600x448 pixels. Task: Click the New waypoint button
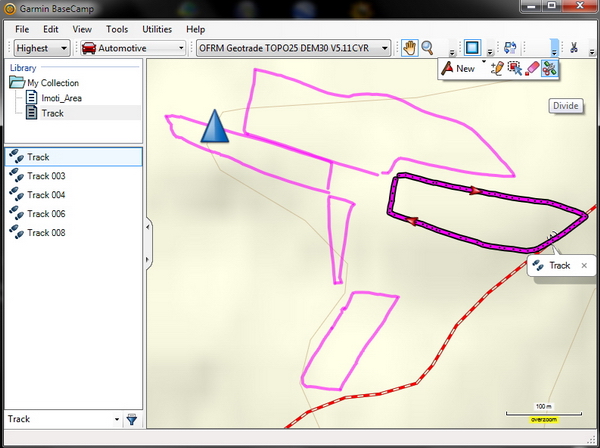[x=458, y=69]
